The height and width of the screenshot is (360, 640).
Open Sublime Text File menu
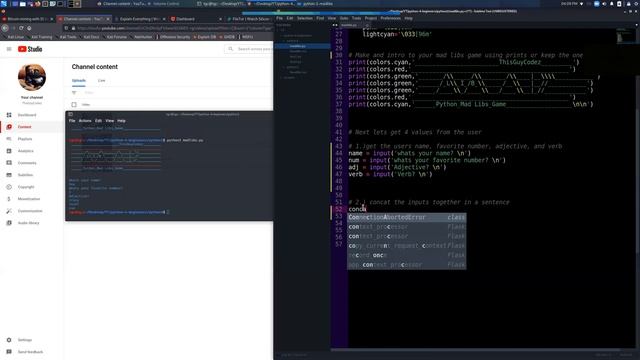[x=279, y=18]
